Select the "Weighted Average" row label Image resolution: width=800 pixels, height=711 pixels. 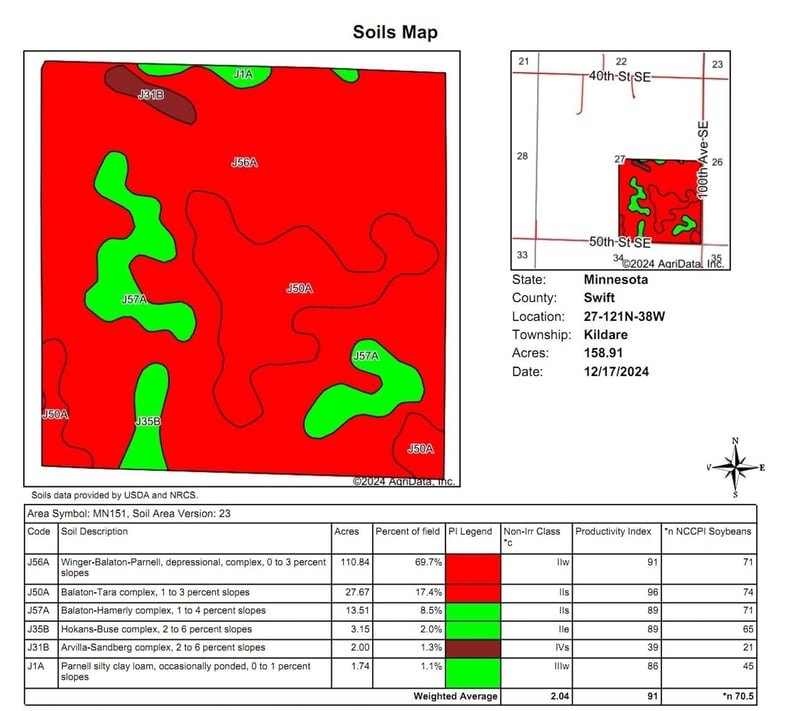tap(455, 696)
